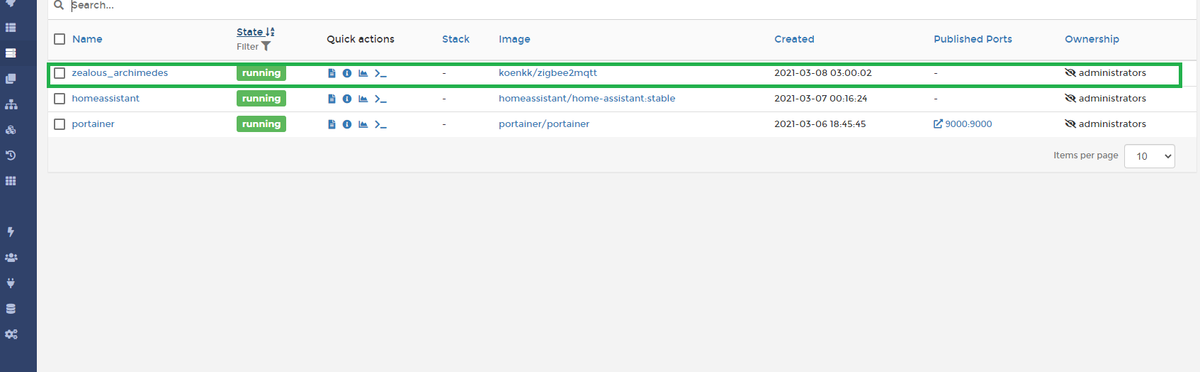View stats for homeassistant container
The width and height of the screenshot is (1200, 372).
point(363,99)
